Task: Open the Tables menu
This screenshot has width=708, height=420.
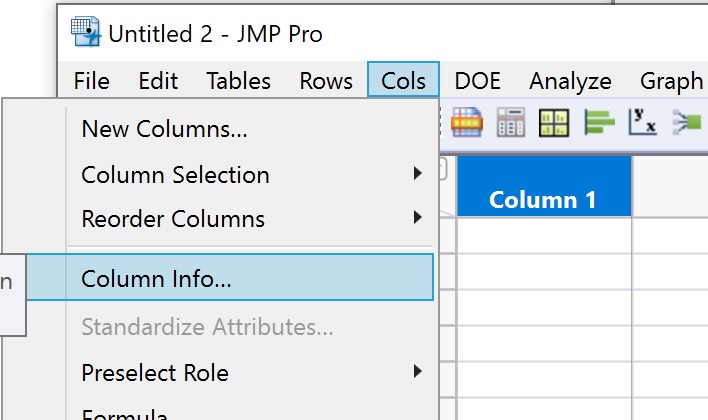Action: (x=238, y=81)
